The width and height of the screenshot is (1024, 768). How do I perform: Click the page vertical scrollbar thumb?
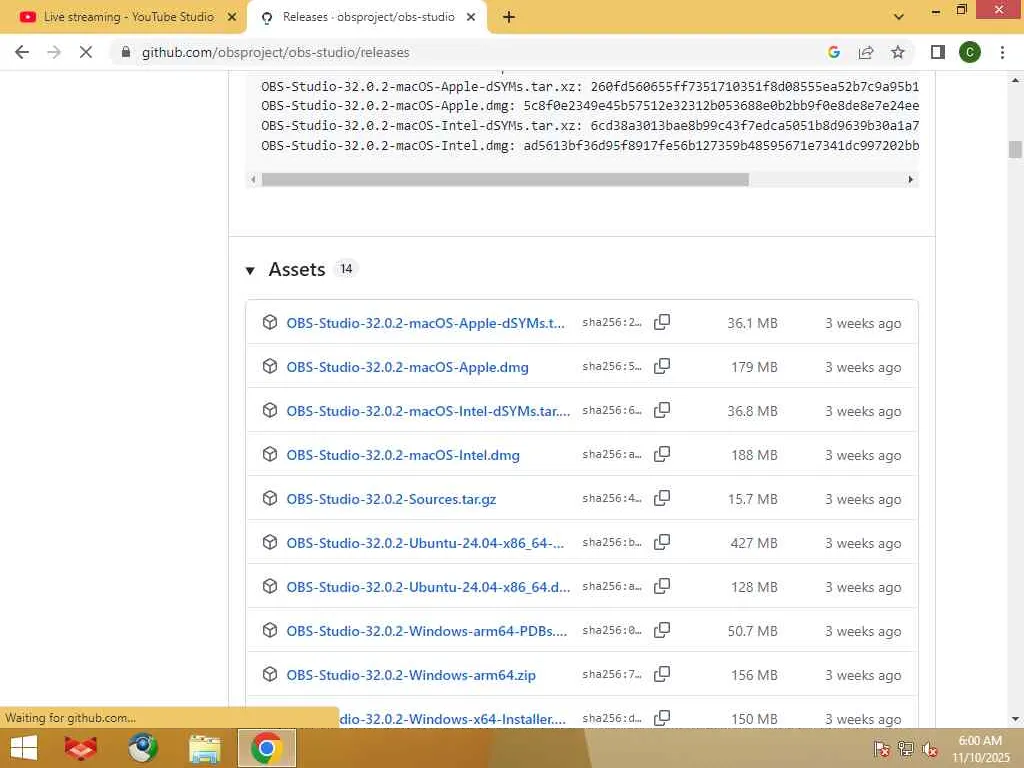click(1014, 149)
